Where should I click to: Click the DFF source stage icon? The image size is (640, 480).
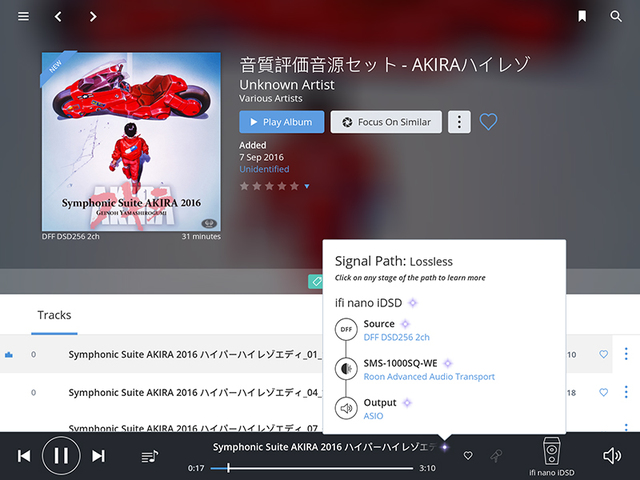coord(346,329)
